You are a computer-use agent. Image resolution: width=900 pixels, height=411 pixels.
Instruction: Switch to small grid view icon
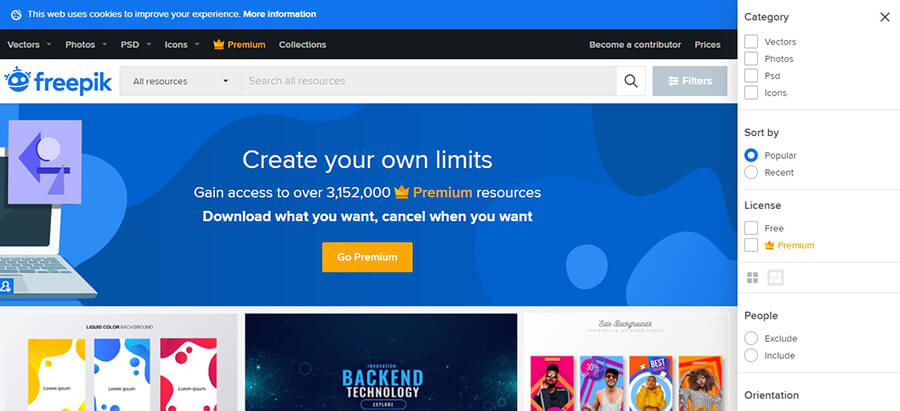(752, 277)
